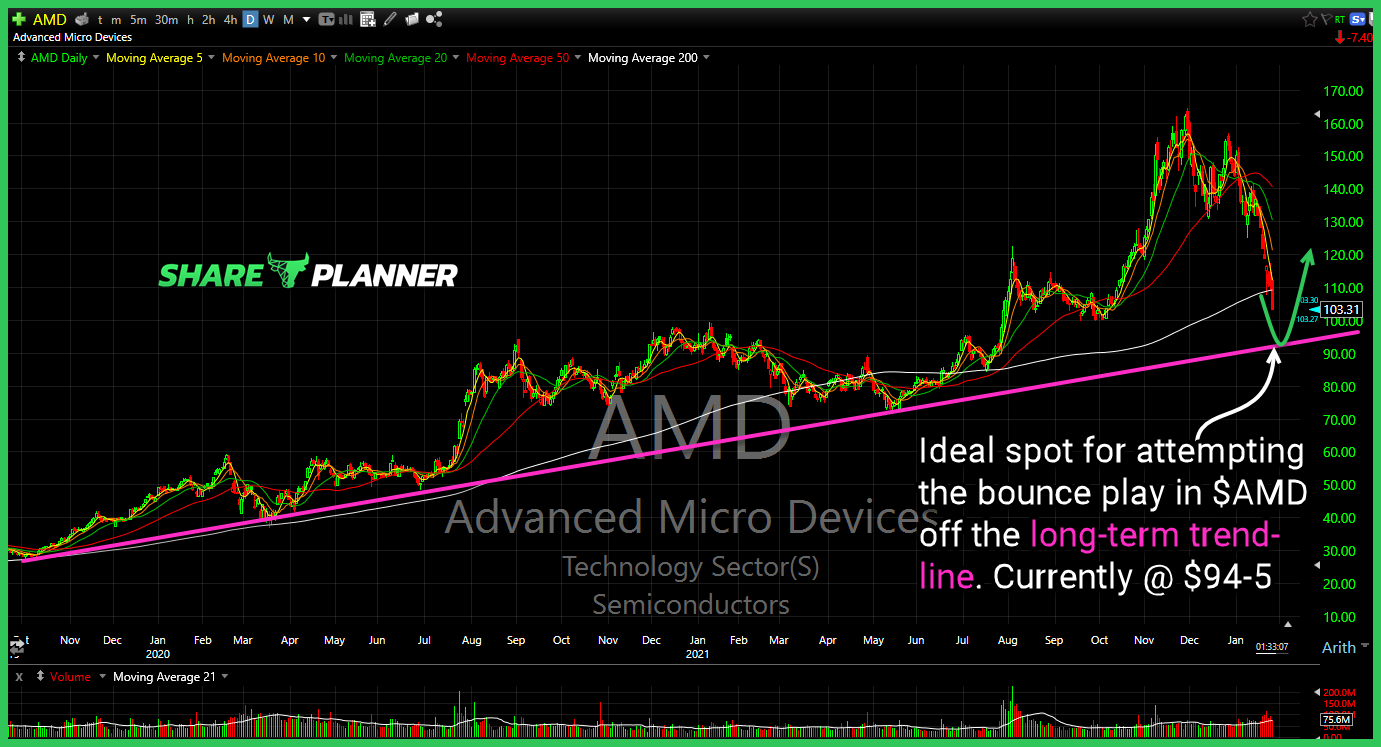Click the printer icon beside AMD symbol
This screenshot has height=747, width=1381.
82,19
